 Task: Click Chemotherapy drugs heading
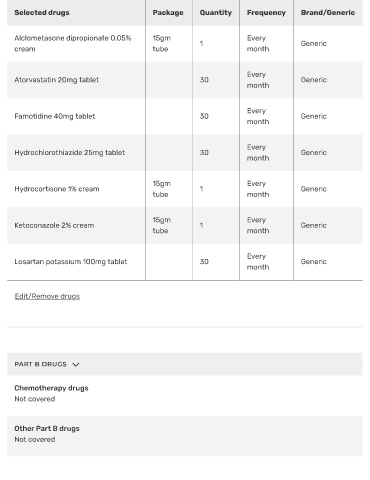pyautogui.click(x=51, y=388)
